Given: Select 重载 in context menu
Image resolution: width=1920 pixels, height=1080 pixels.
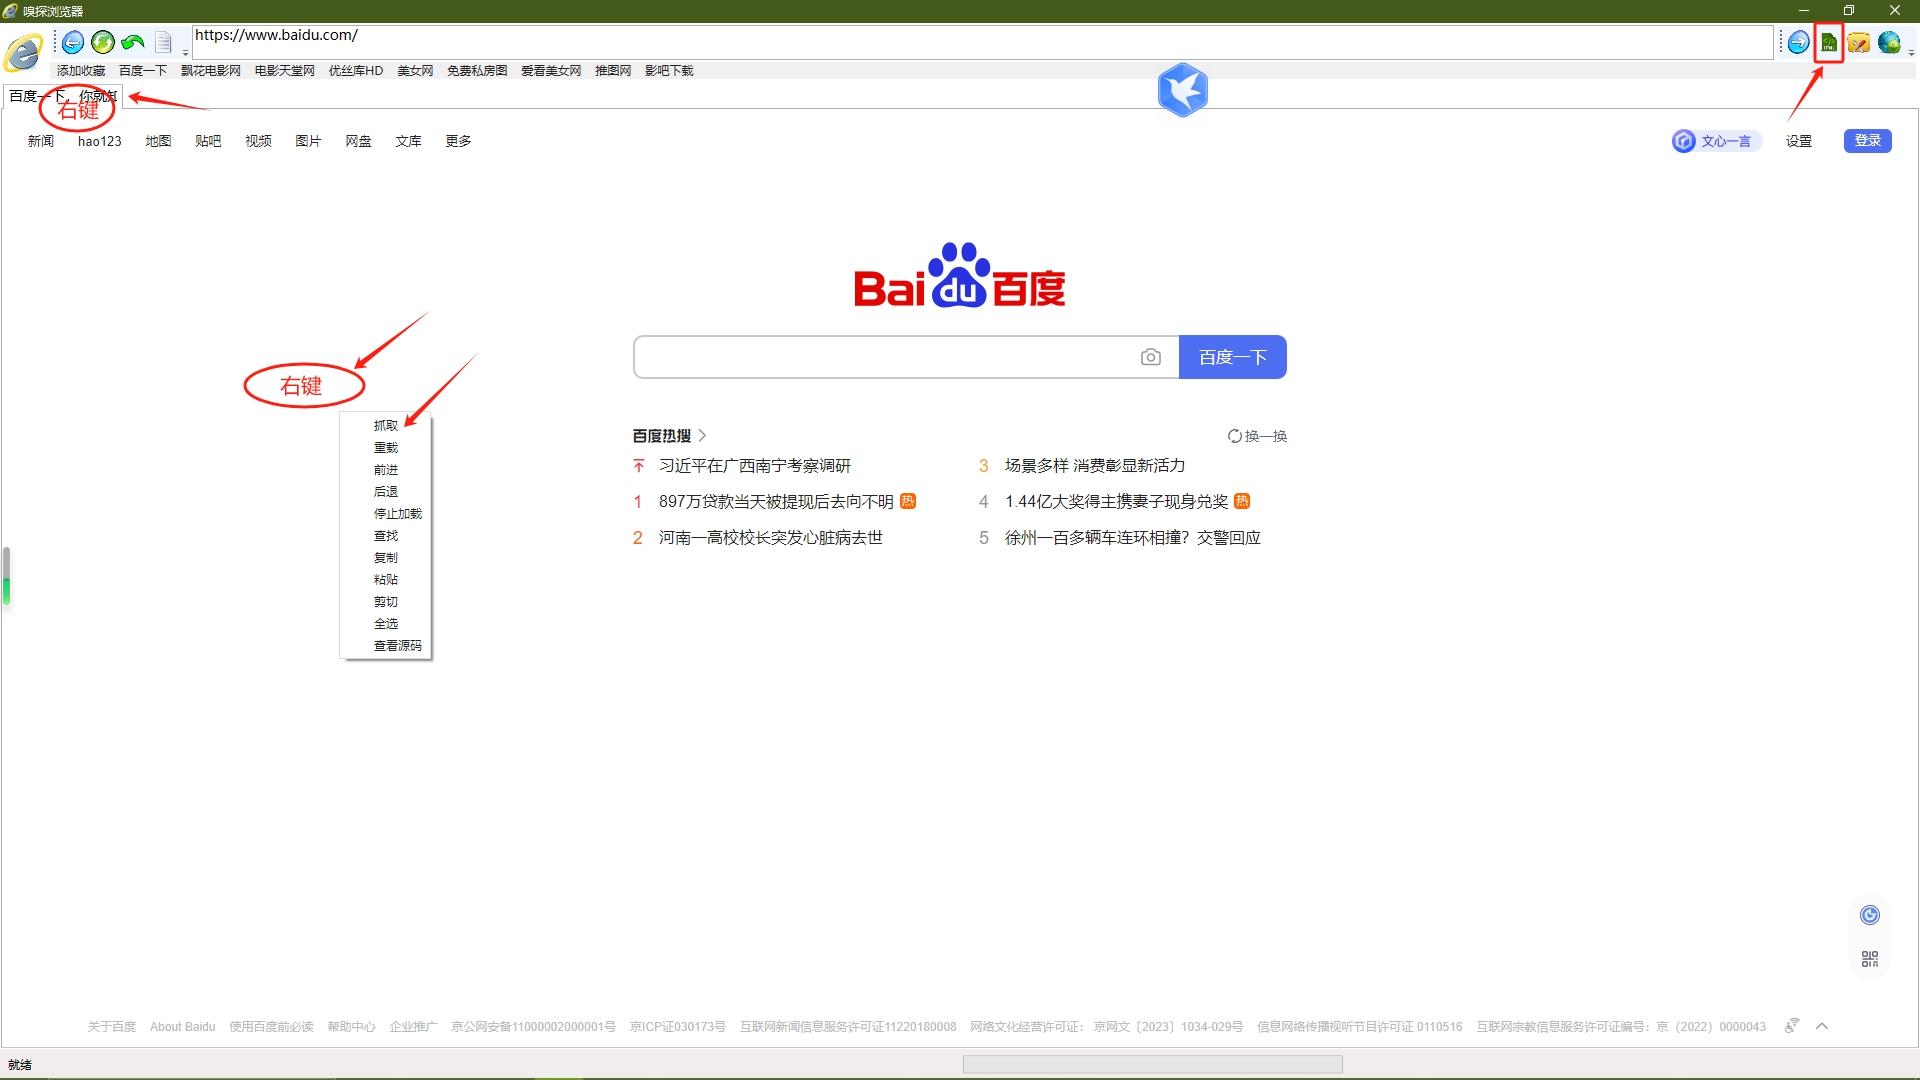Looking at the screenshot, I should pos(386,448).
